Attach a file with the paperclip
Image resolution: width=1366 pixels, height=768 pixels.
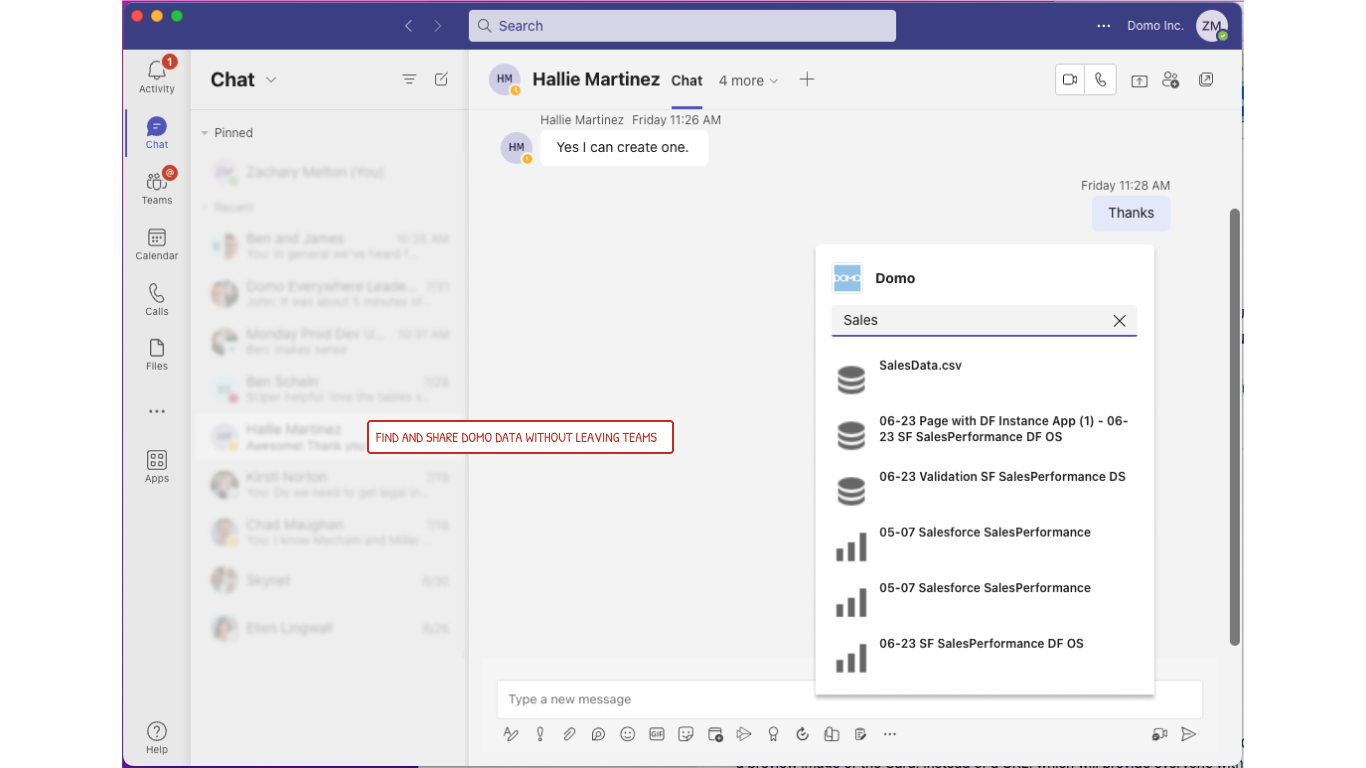click(x=569, y=734)
